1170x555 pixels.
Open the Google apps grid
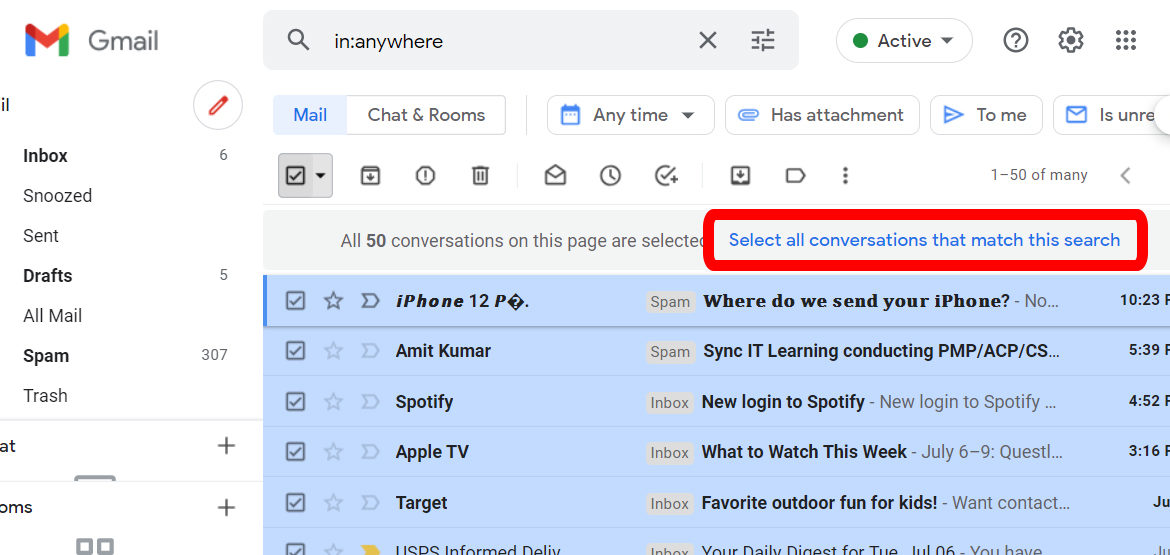click(x=1125, y=40)
